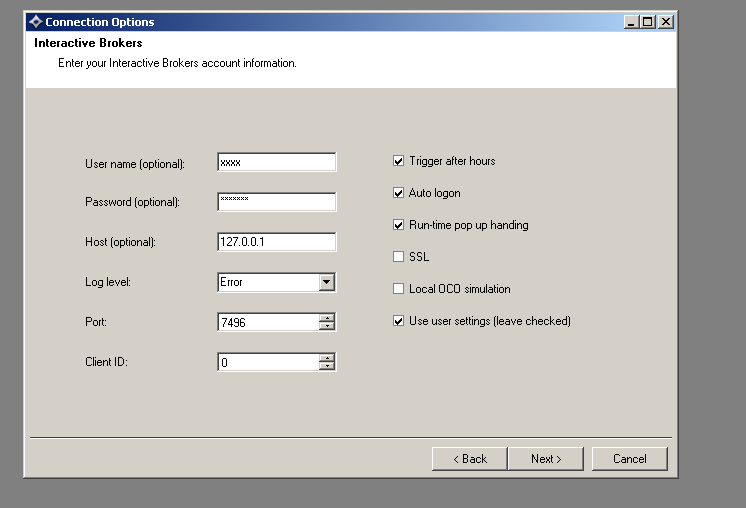Maximize the Connection Options window
The height and width of the screenshot is (508, 746).
click(648, 22)
